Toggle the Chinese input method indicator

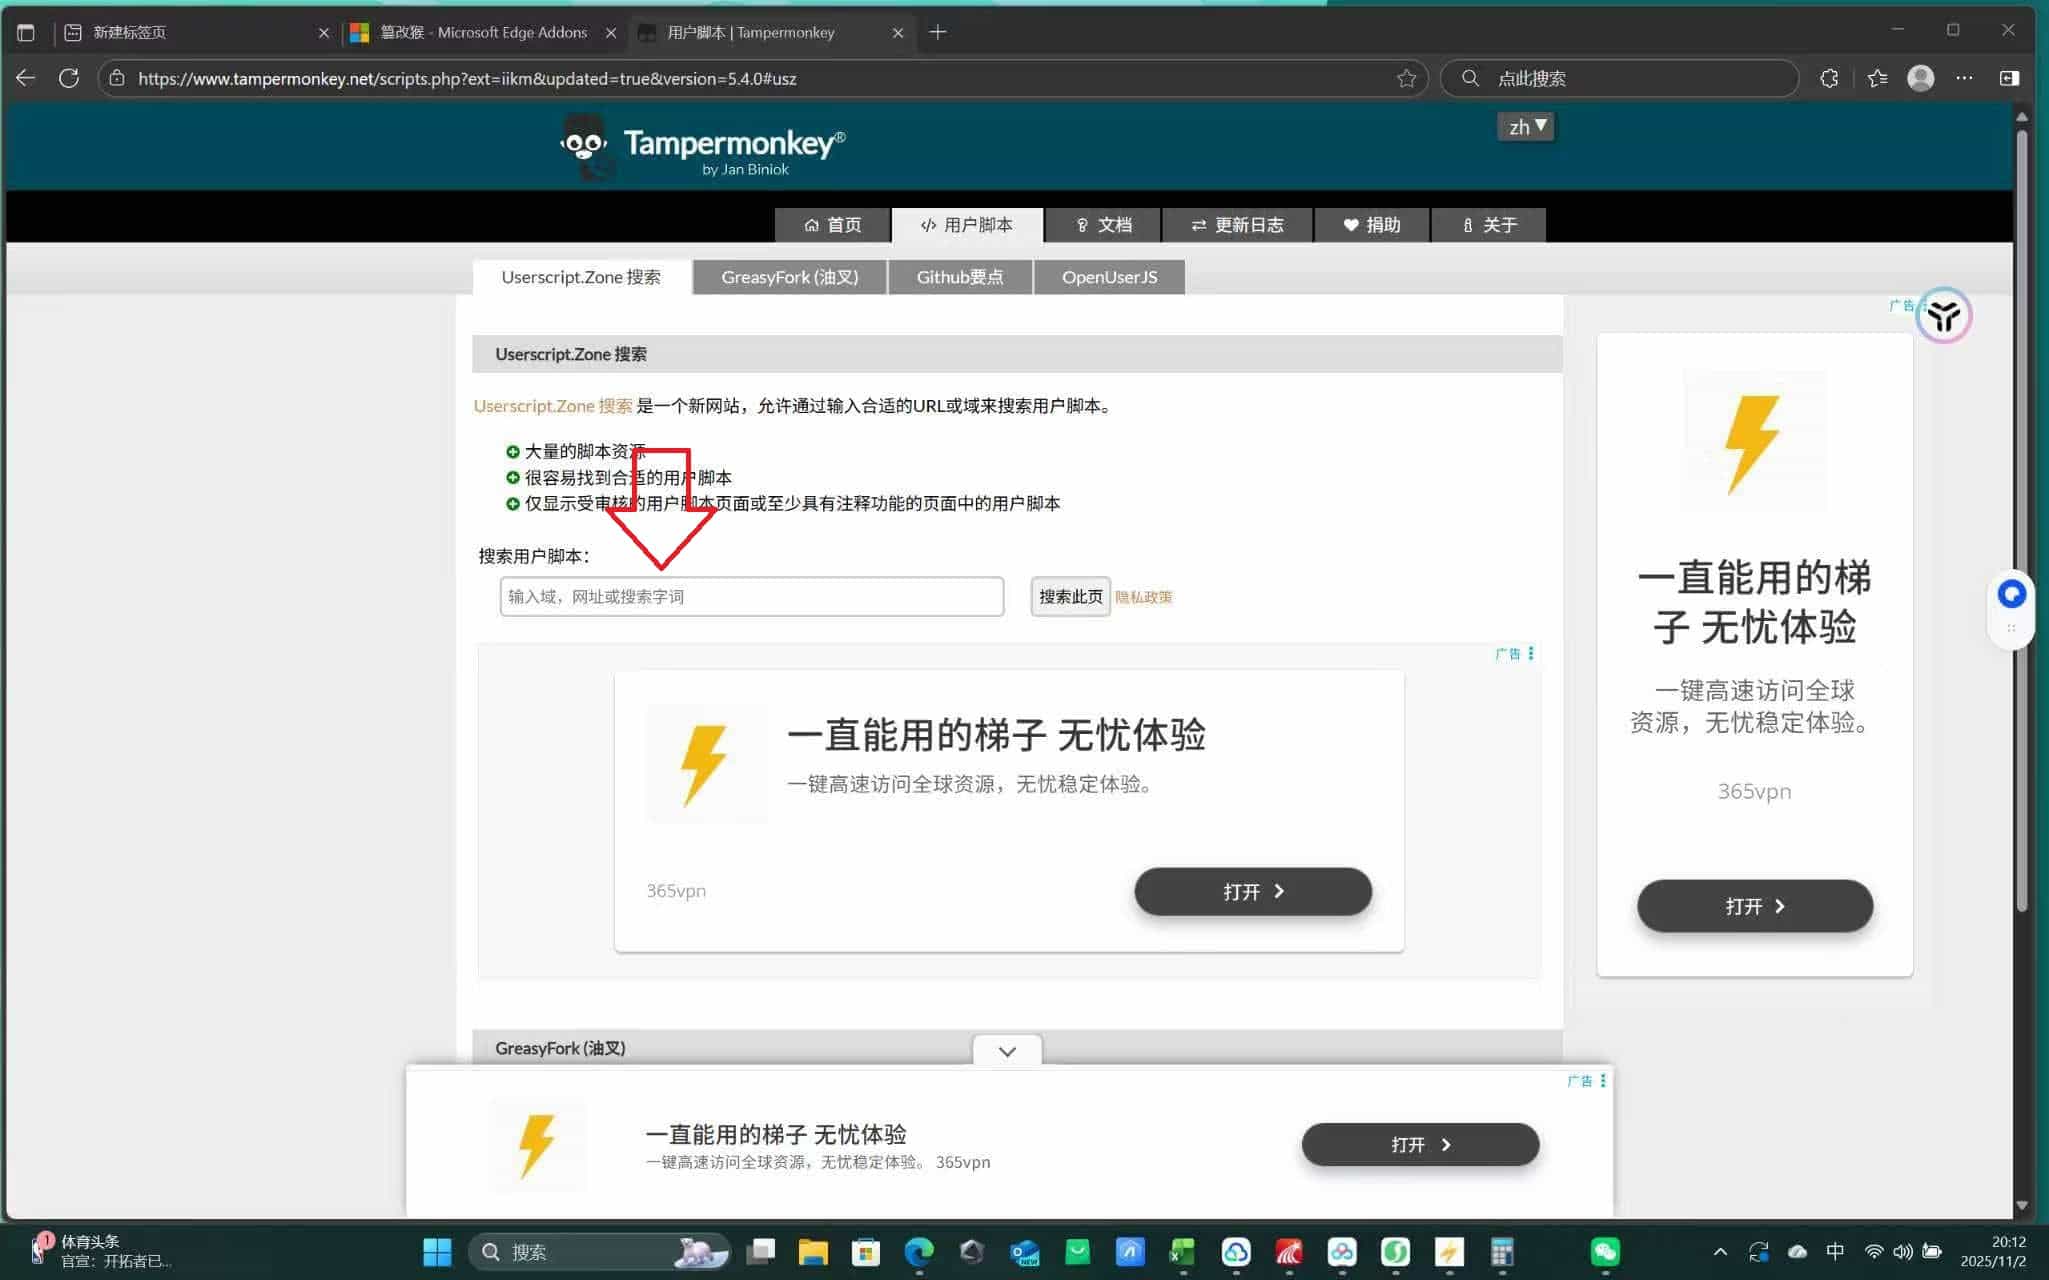coord(1835,1251)
